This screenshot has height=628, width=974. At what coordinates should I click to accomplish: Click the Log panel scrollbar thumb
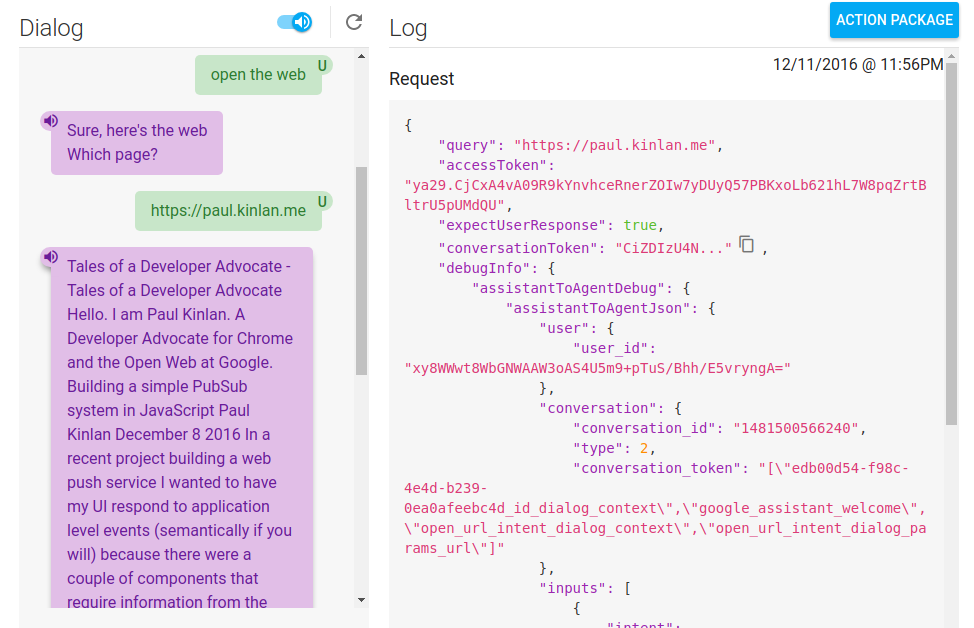pos(950,260)
